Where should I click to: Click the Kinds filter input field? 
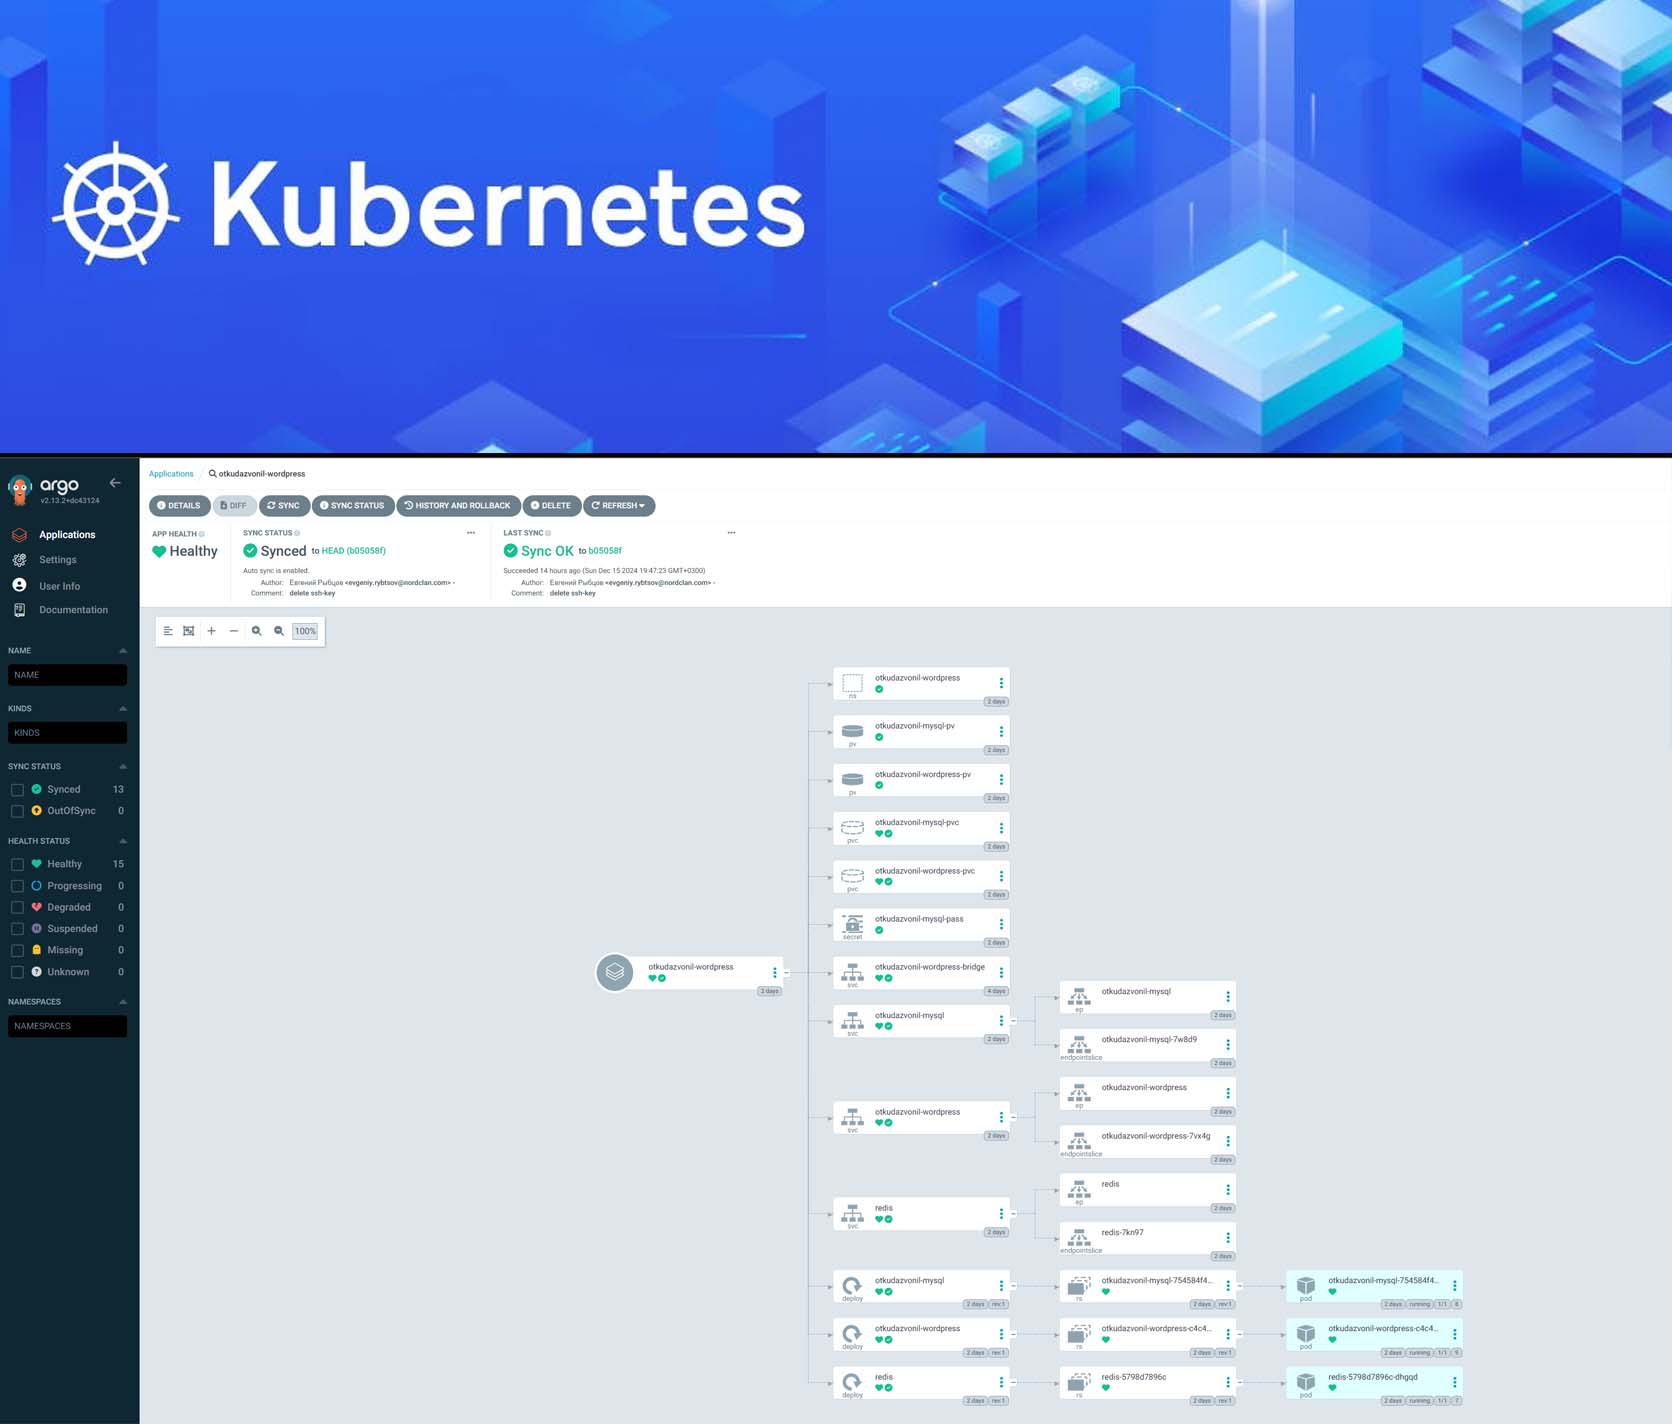(x=67, y=733)
